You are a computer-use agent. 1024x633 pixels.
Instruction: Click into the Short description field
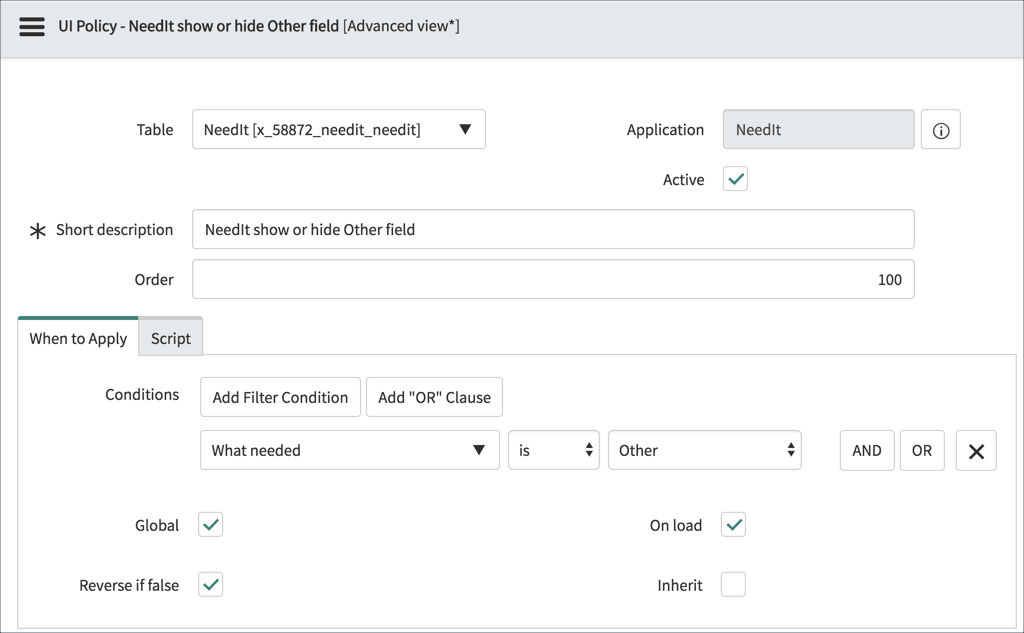[x=553, y=229]
